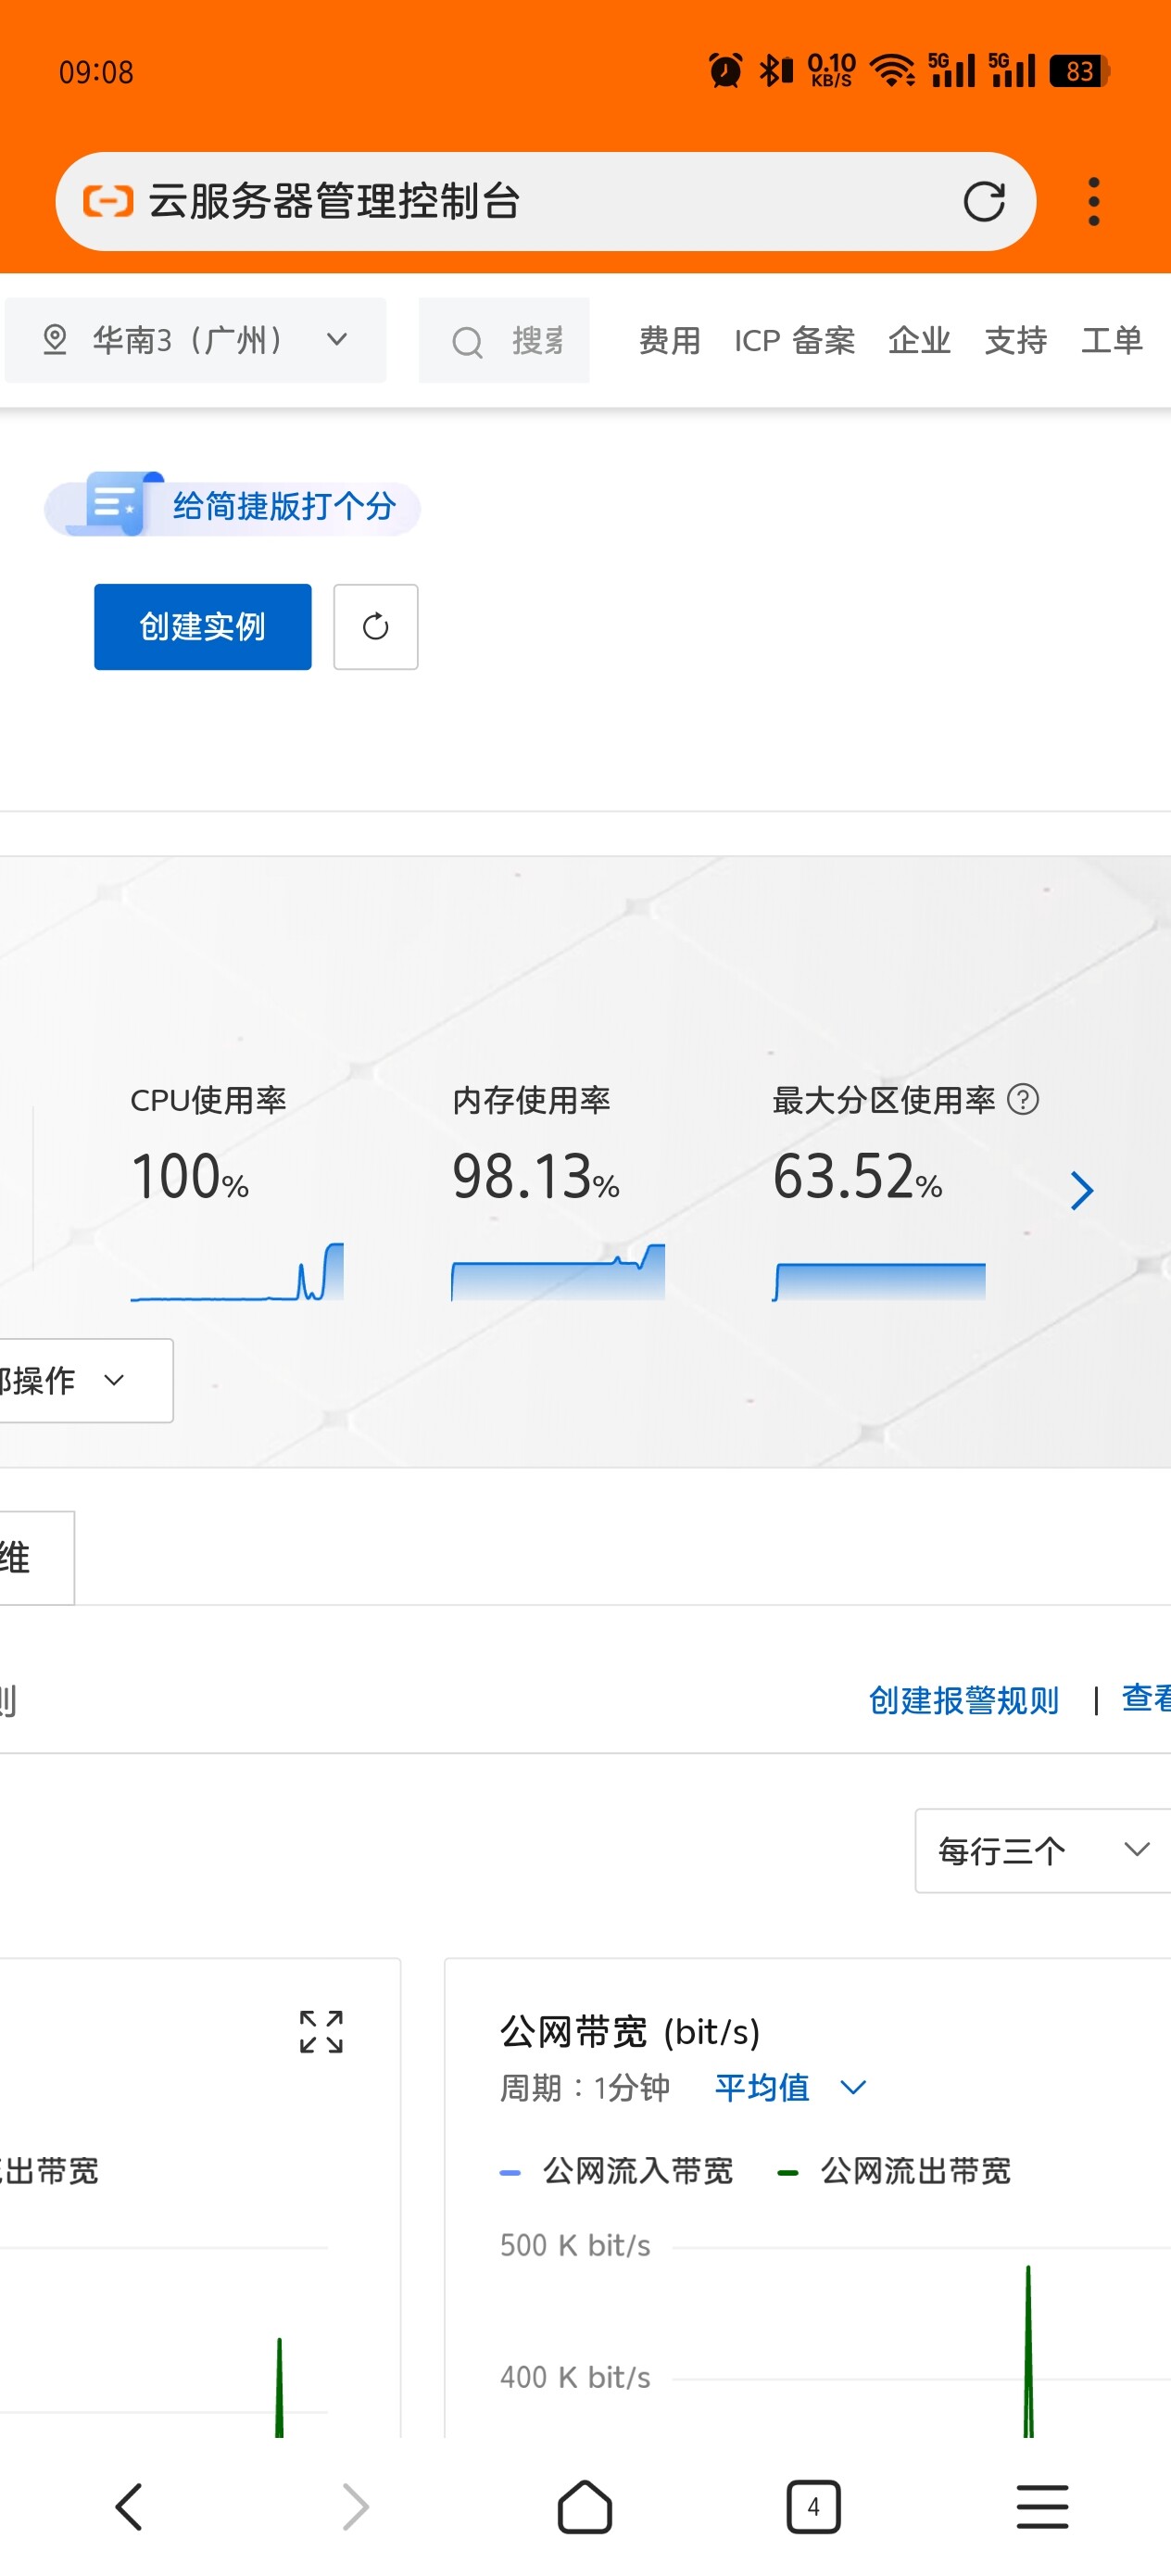Click the refresh icon button next to 创建实例
The height and width of the screenshot is (2576, 1171).
(x=375, y=627)
